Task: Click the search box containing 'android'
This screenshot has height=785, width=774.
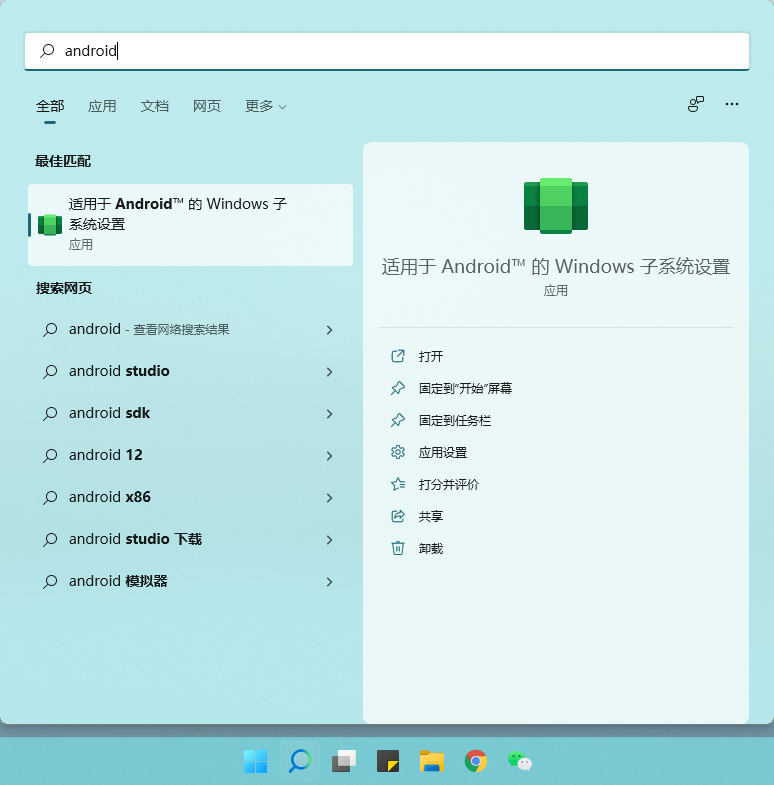Action: pyautogui.click(x=386, y=51)
